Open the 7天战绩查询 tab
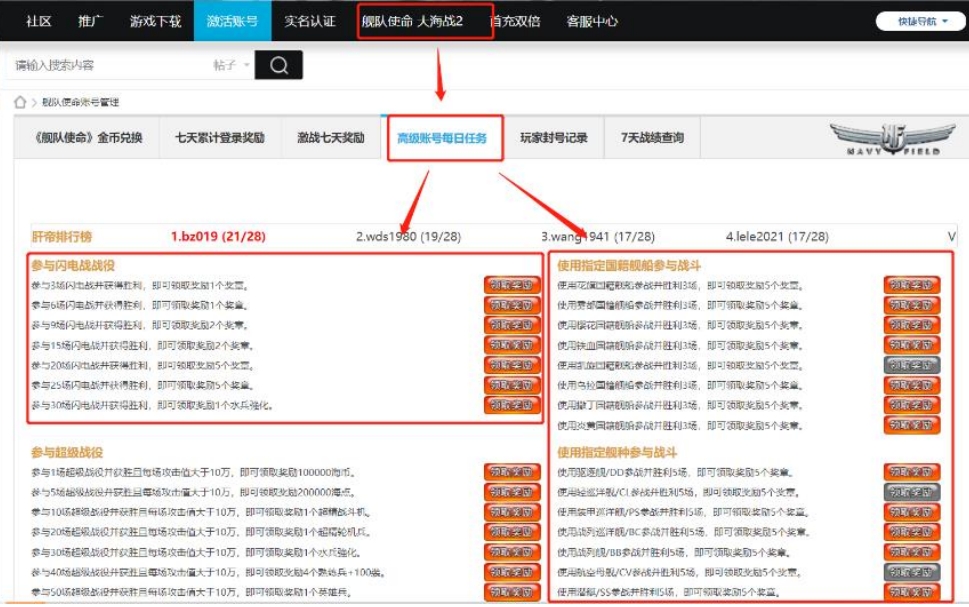The image size is (969, 607). (652, 138)
